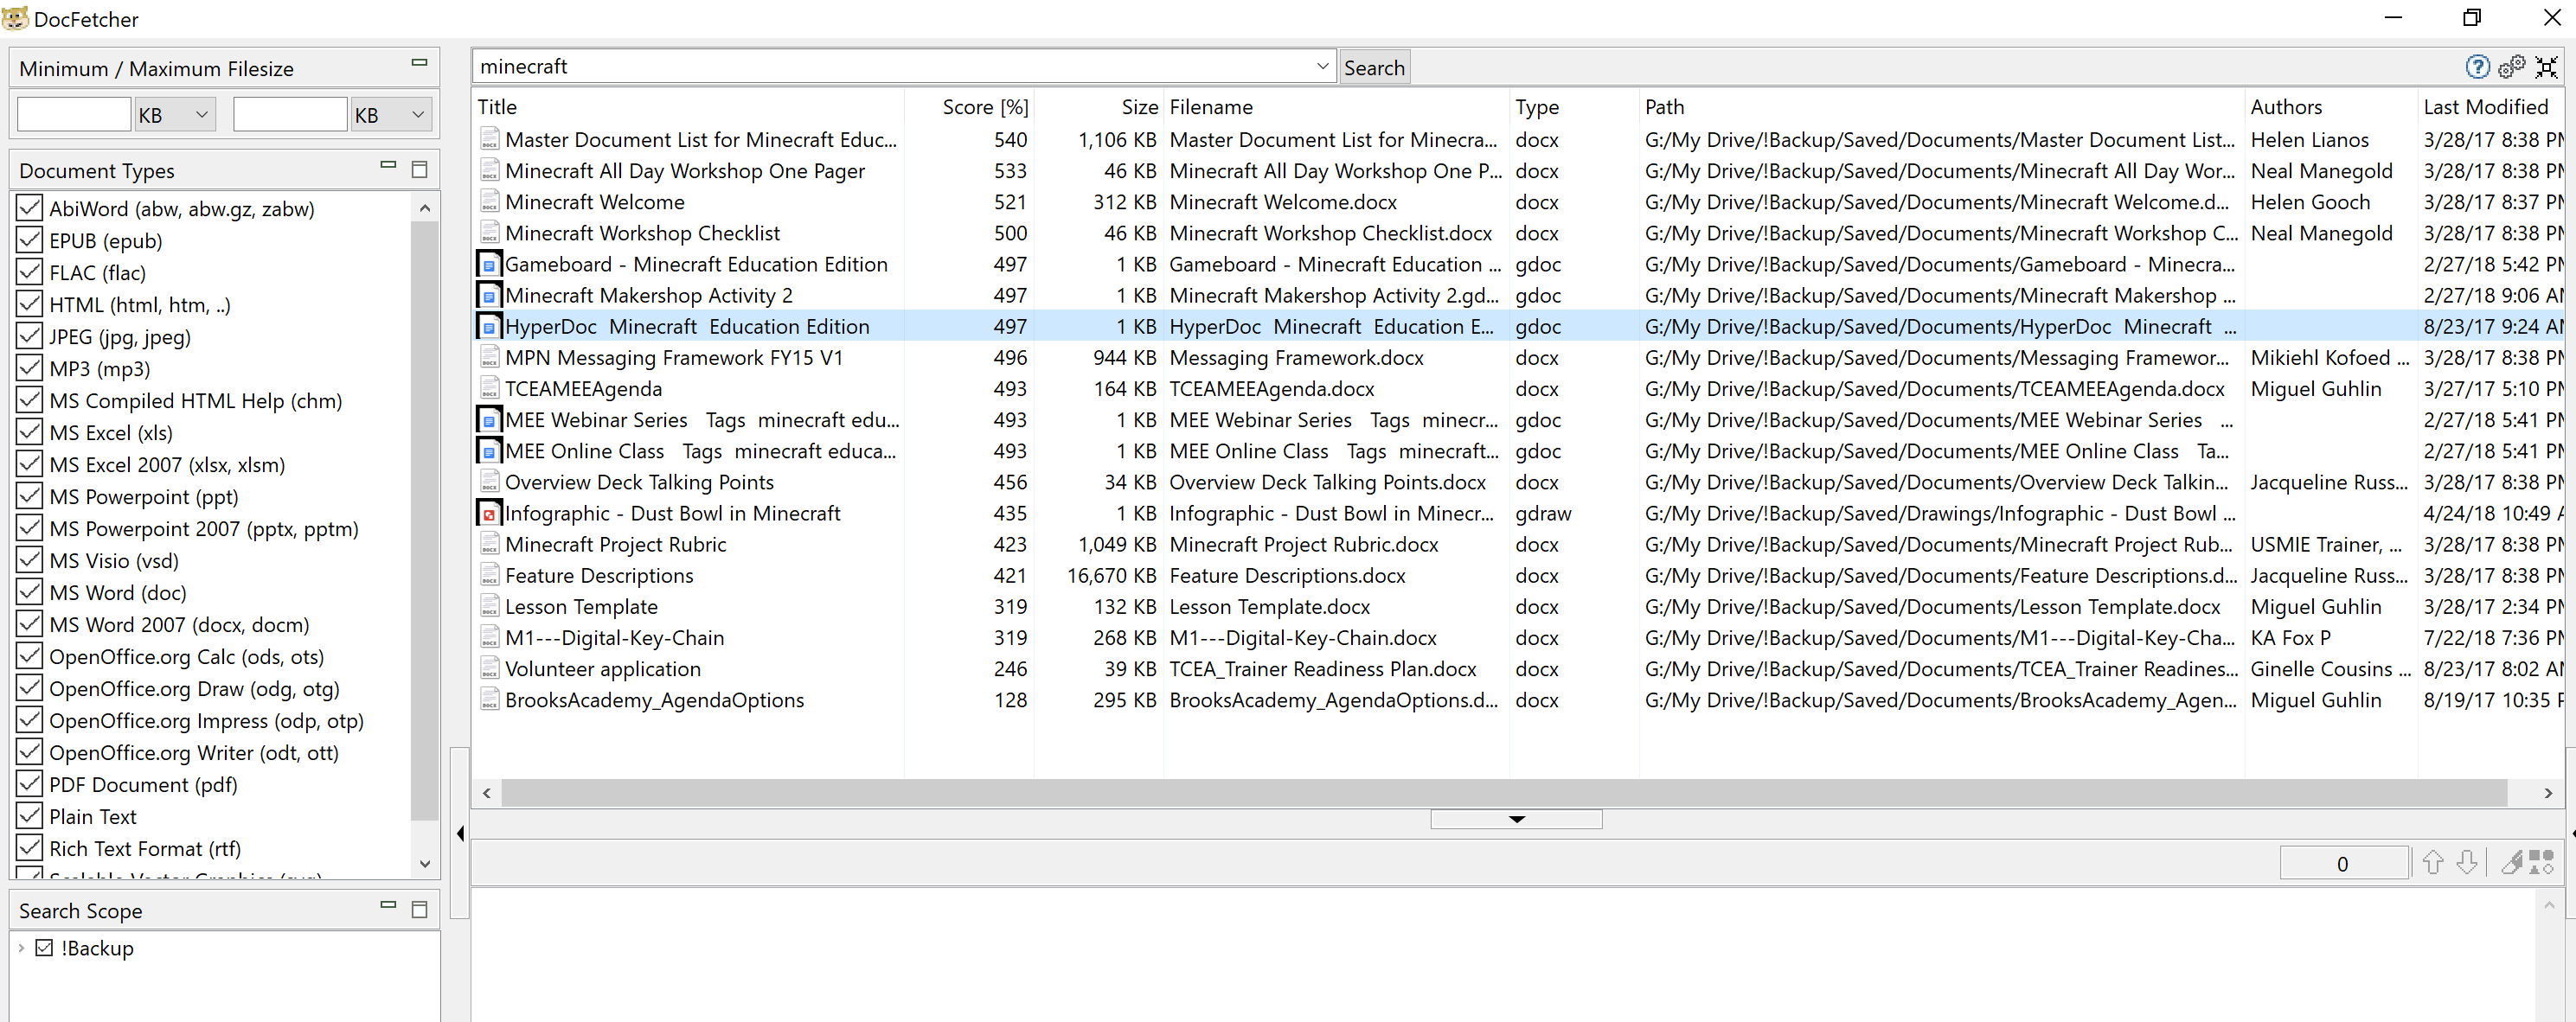The height and width of the screenshot is (1022, 2576).
Task: Click the document types scrollbar down arrow
Action: [x=425, y=863]
